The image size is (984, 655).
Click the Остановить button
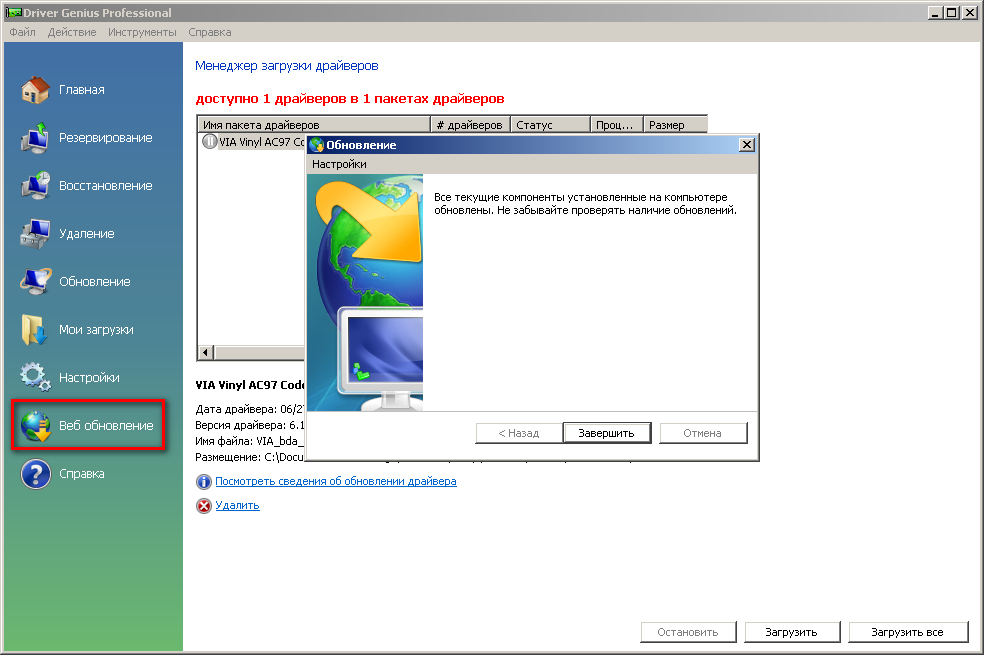[x=688, y=632]
